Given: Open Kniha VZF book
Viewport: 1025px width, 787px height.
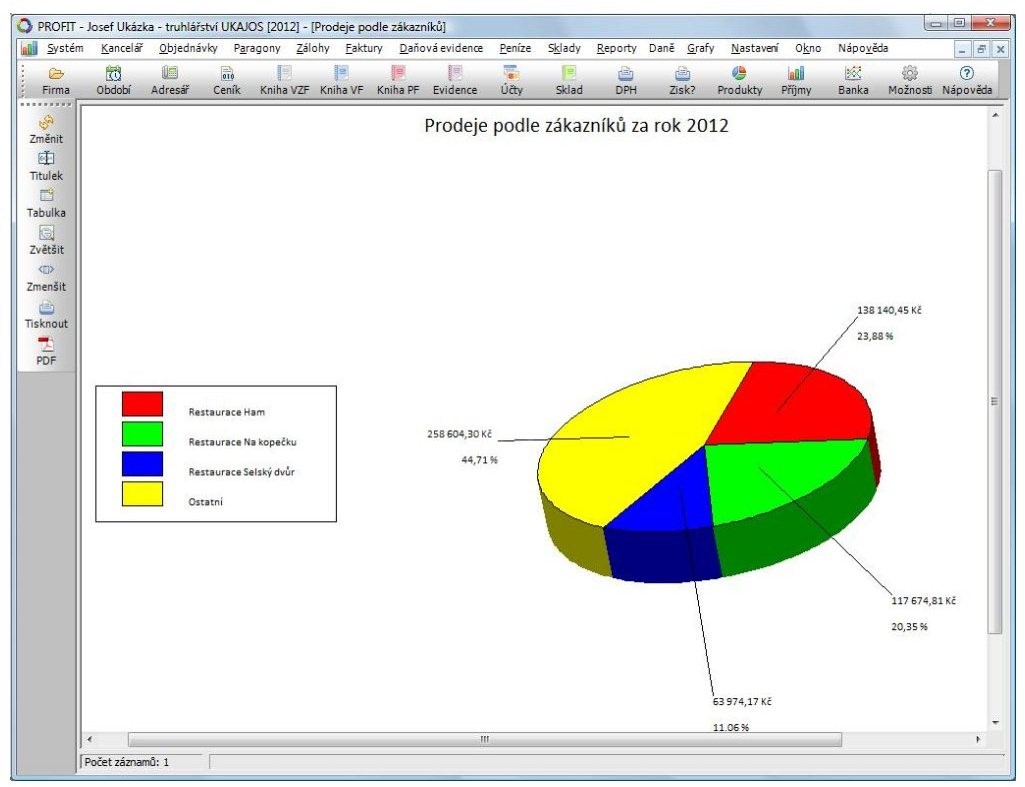Looking at the screenshot, I should tap(284, 80).
